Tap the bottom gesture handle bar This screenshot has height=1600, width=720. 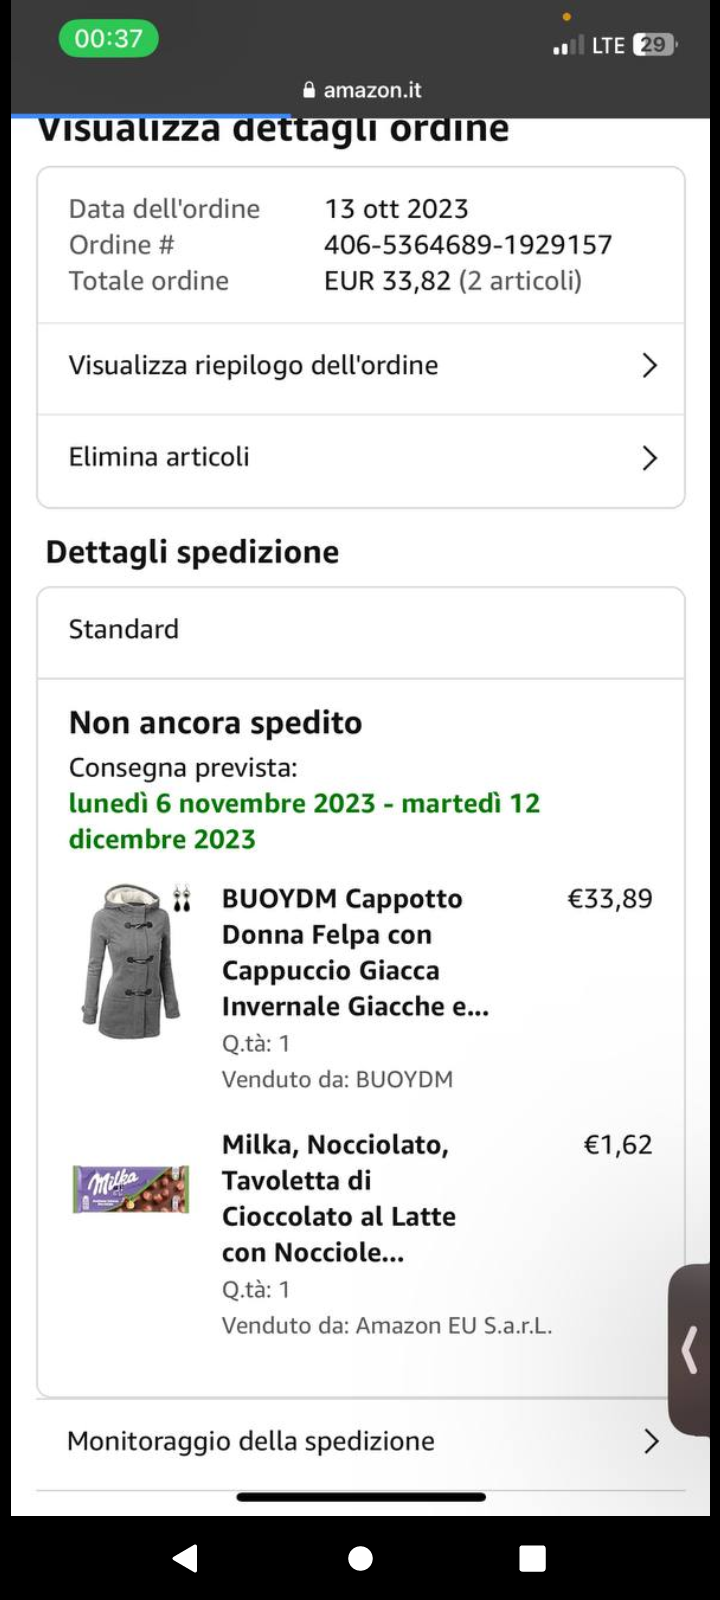point(361,1497)
